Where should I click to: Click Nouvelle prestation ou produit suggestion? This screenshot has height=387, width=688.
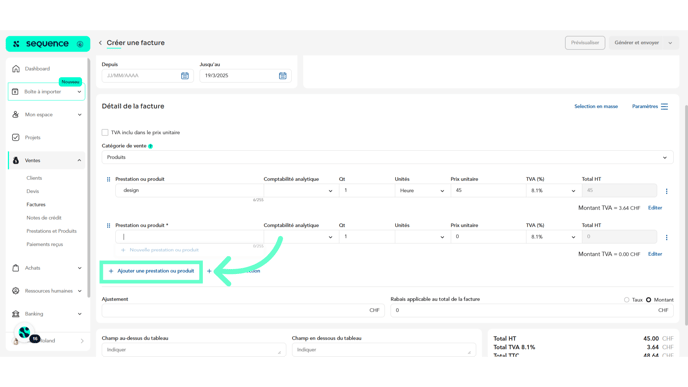160,250
